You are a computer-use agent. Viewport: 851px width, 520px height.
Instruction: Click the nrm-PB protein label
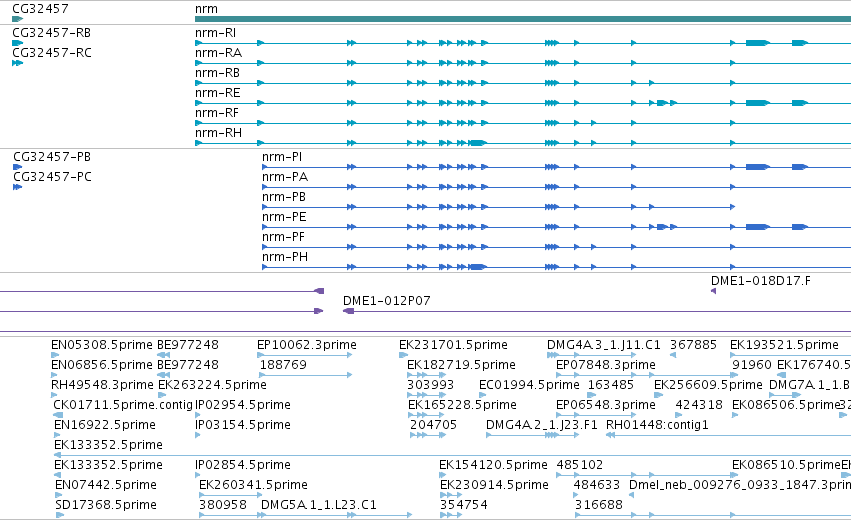pos(283,197)
